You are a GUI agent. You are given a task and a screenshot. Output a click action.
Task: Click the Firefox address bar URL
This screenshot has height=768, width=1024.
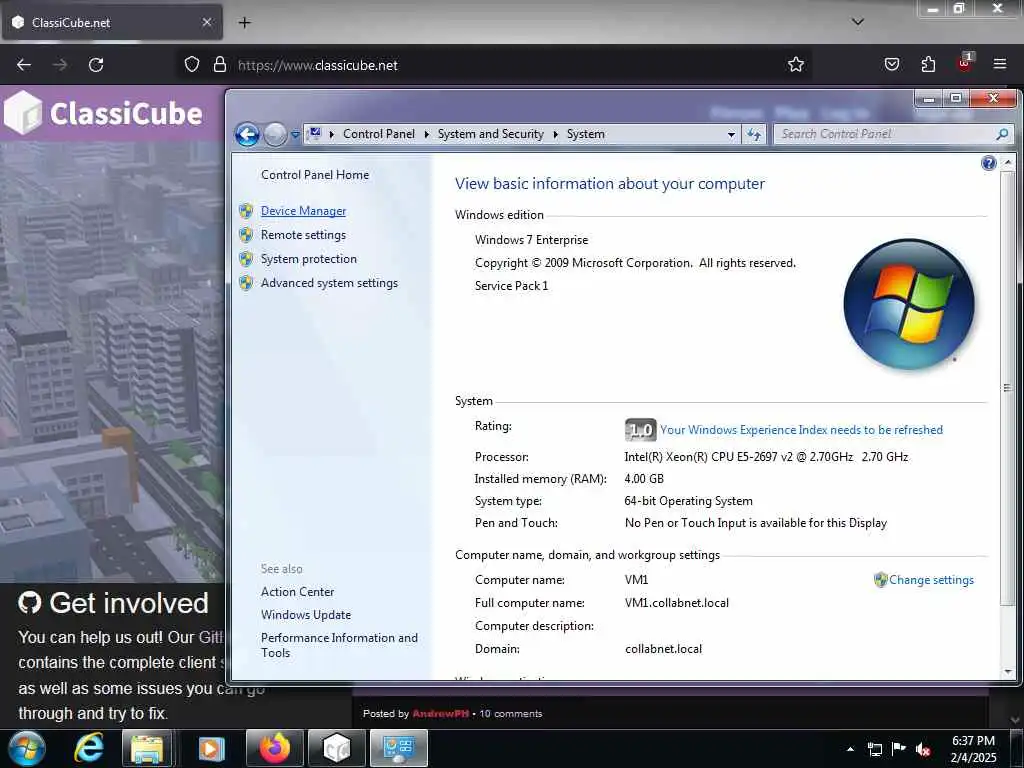tap(317, 65)
